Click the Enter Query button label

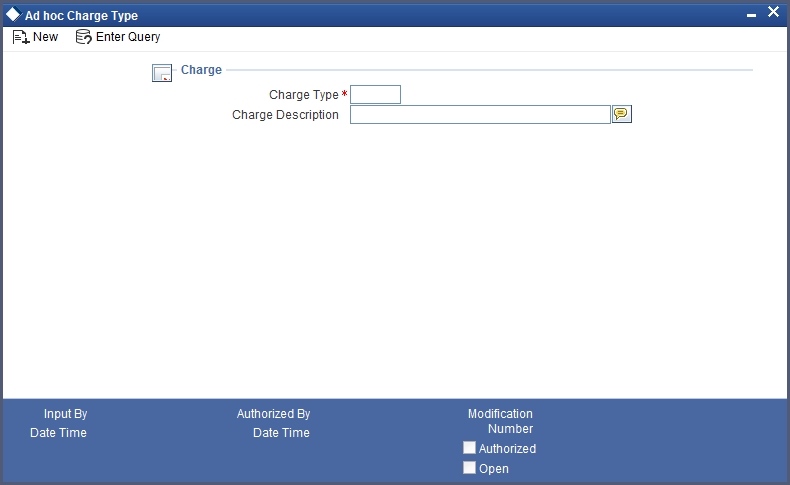click(128, 37)
